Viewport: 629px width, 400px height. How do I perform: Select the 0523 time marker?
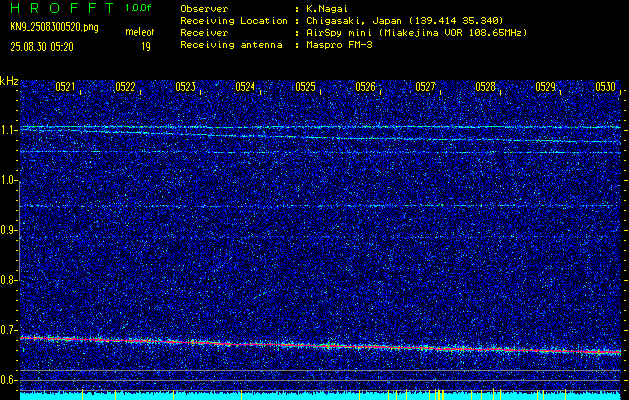185,87
